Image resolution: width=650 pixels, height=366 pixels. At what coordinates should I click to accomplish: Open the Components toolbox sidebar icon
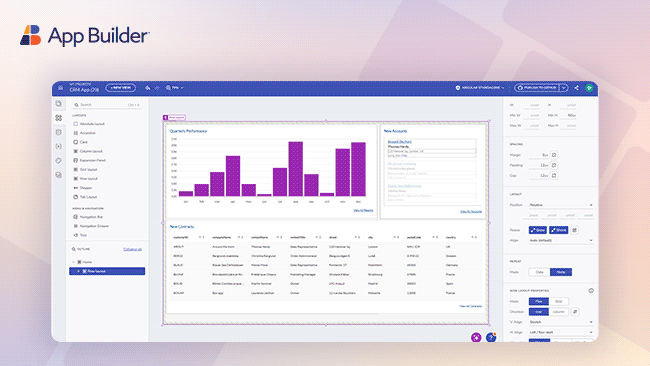tap(58, 118)
